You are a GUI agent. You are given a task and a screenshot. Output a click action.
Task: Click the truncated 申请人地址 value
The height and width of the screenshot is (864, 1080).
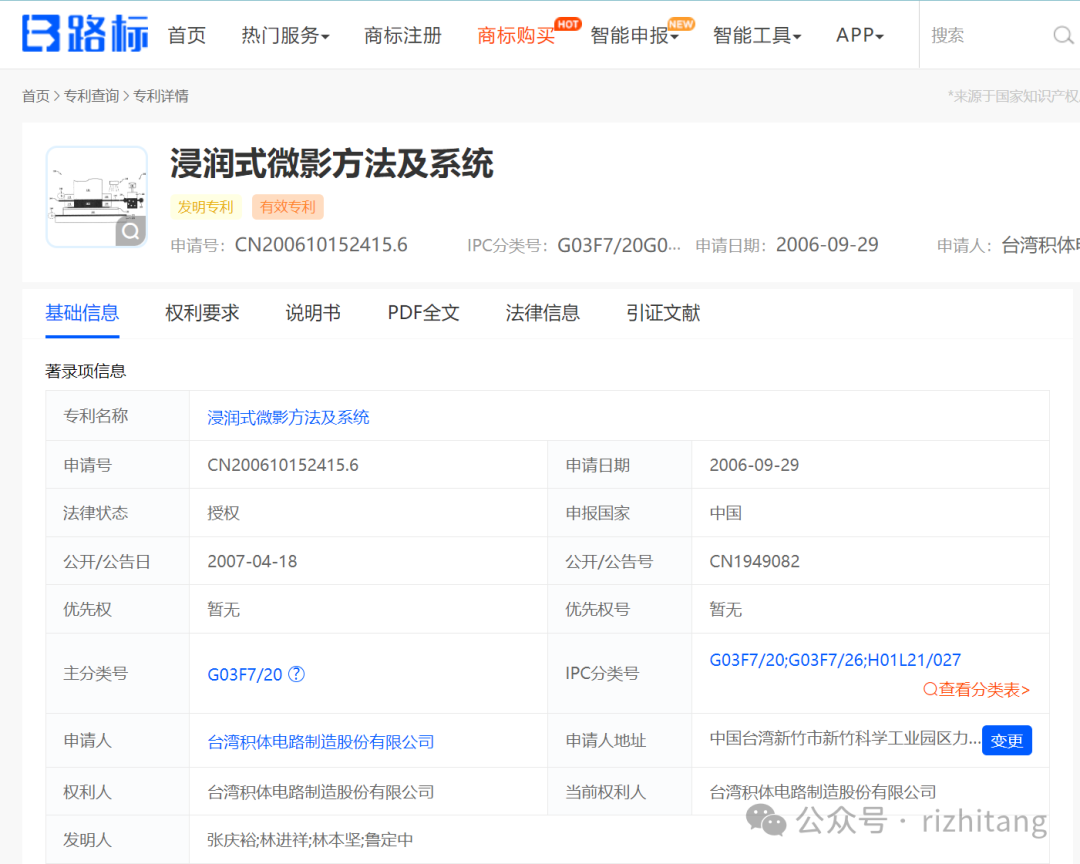pyautogui.click(x=845, y=739)
